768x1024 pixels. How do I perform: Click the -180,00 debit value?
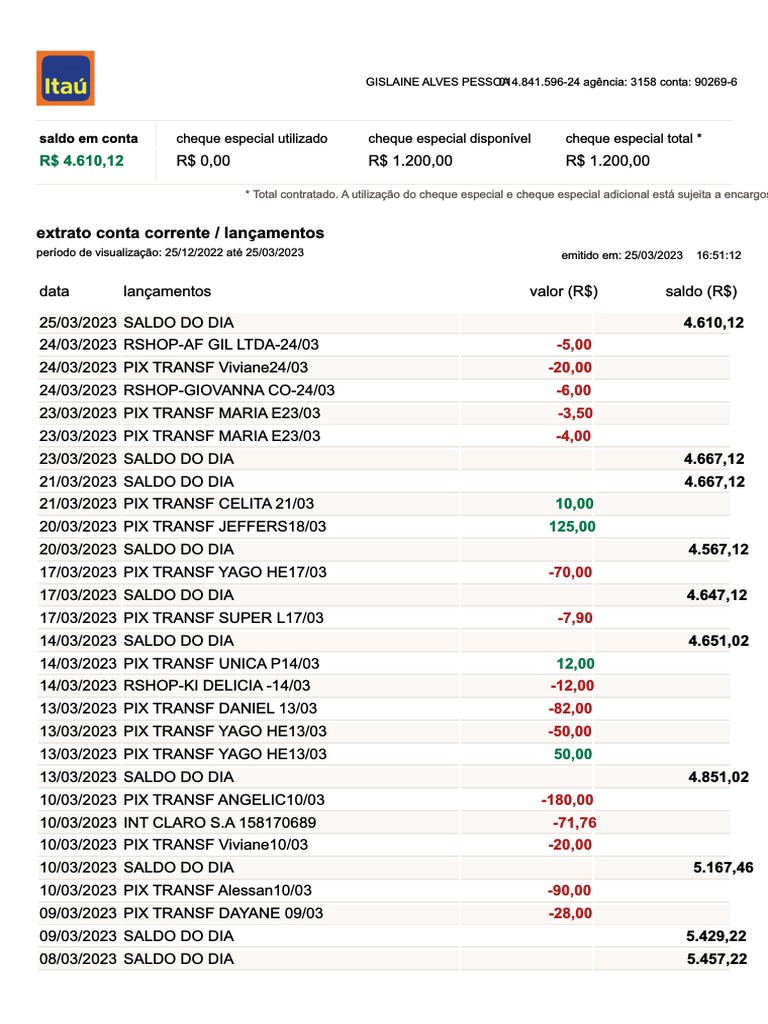(567, 799)
